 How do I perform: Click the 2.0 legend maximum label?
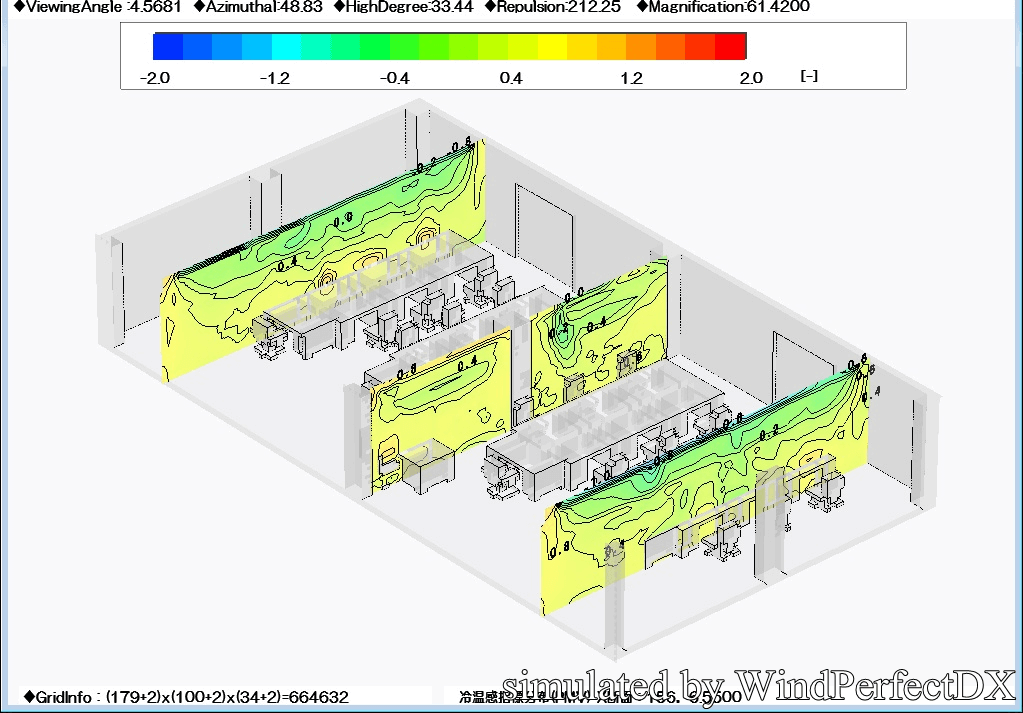[x=750, y=78]
